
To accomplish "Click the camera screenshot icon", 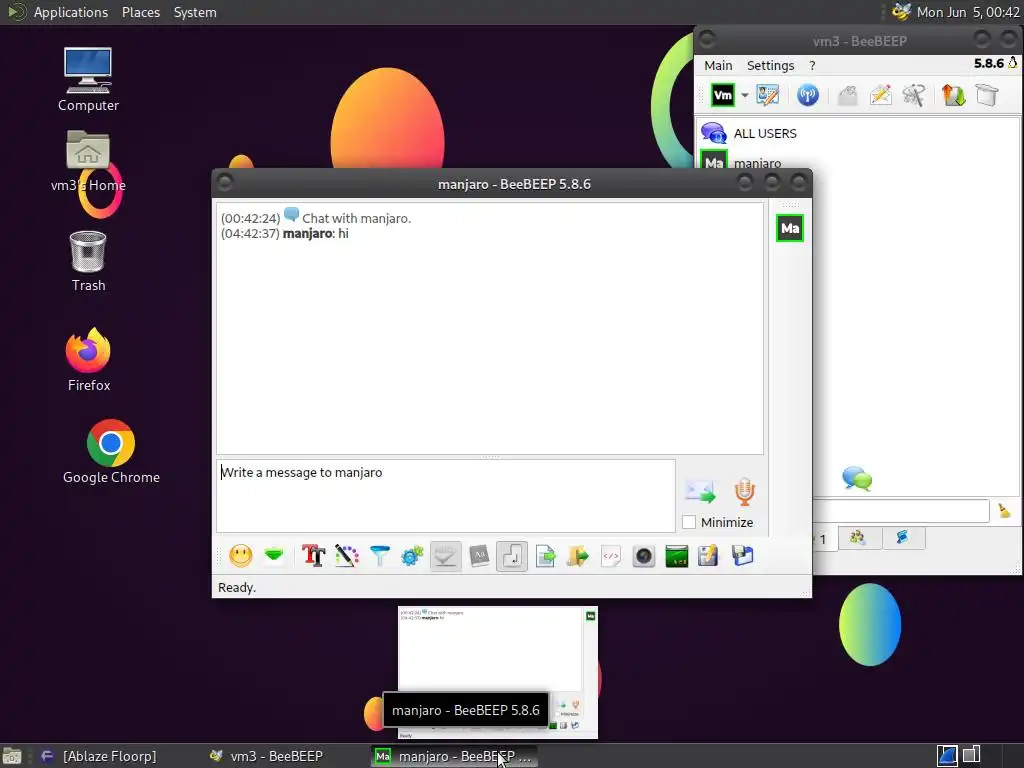I will tap(644, 556).
